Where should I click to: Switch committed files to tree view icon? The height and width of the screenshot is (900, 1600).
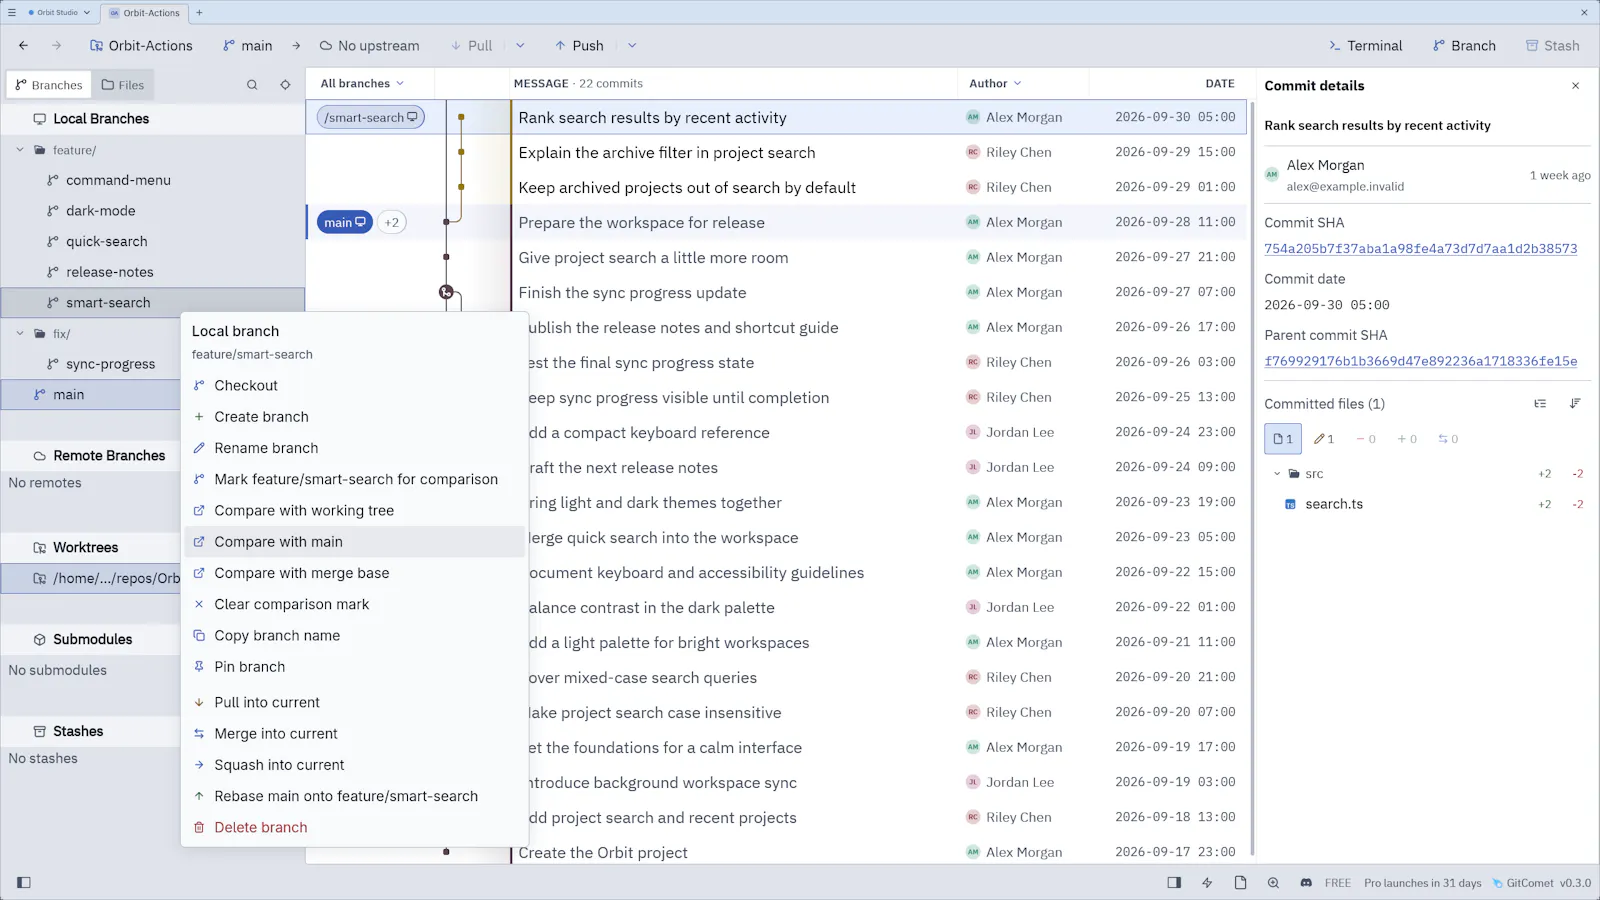pos(1540,404)
